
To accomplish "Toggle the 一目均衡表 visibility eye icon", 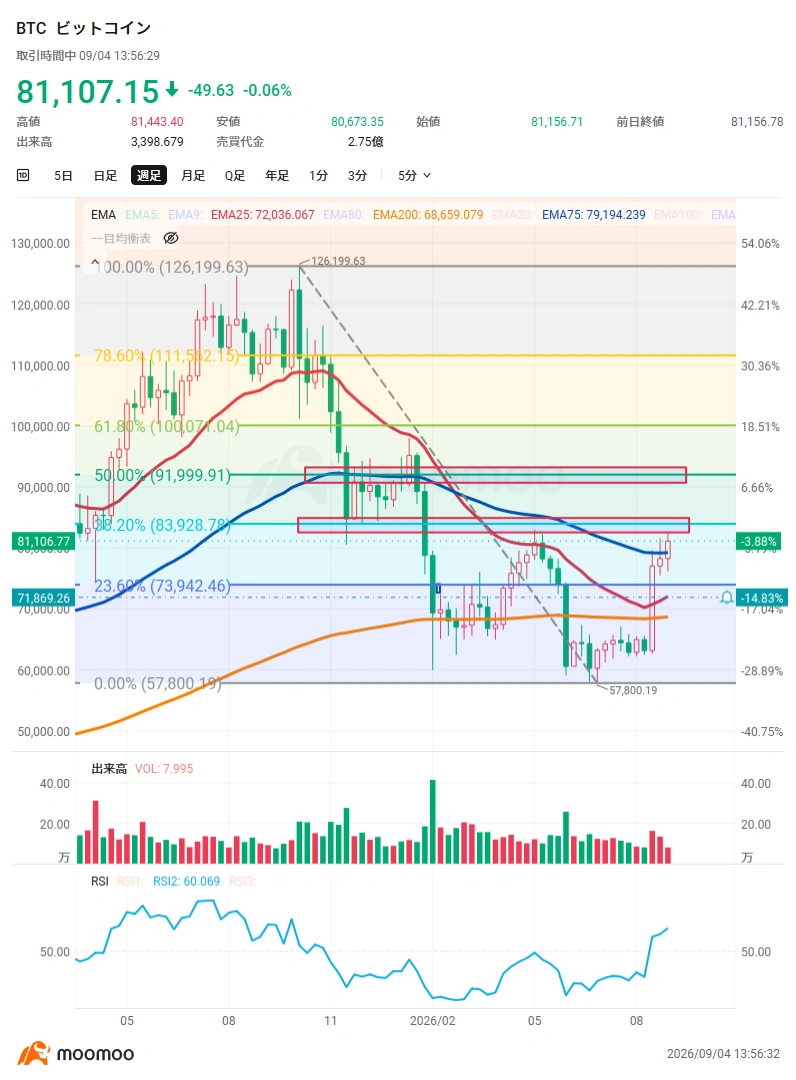I will 171,238.
